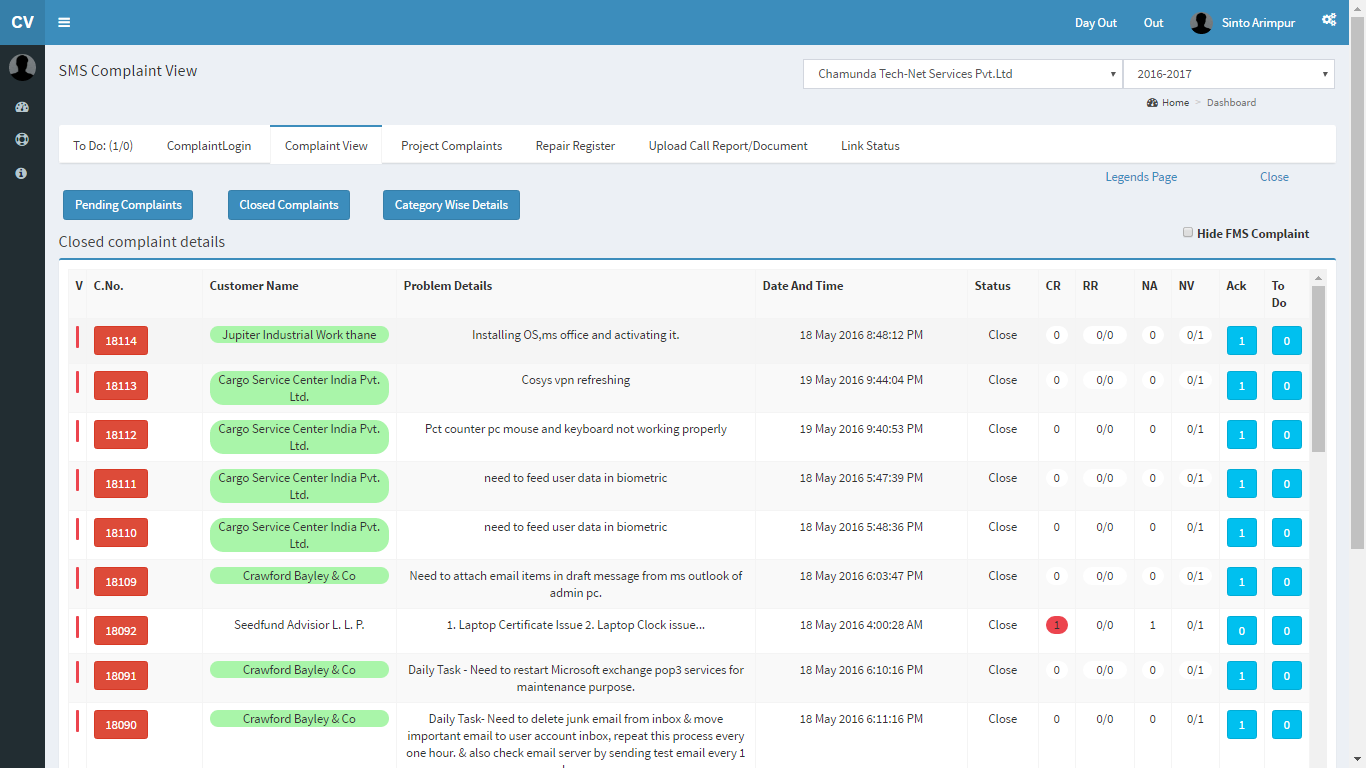Click Seedfund Advisior L. L. P. customer name
This screenshot has height=768, width=1366.
[299, 625]
